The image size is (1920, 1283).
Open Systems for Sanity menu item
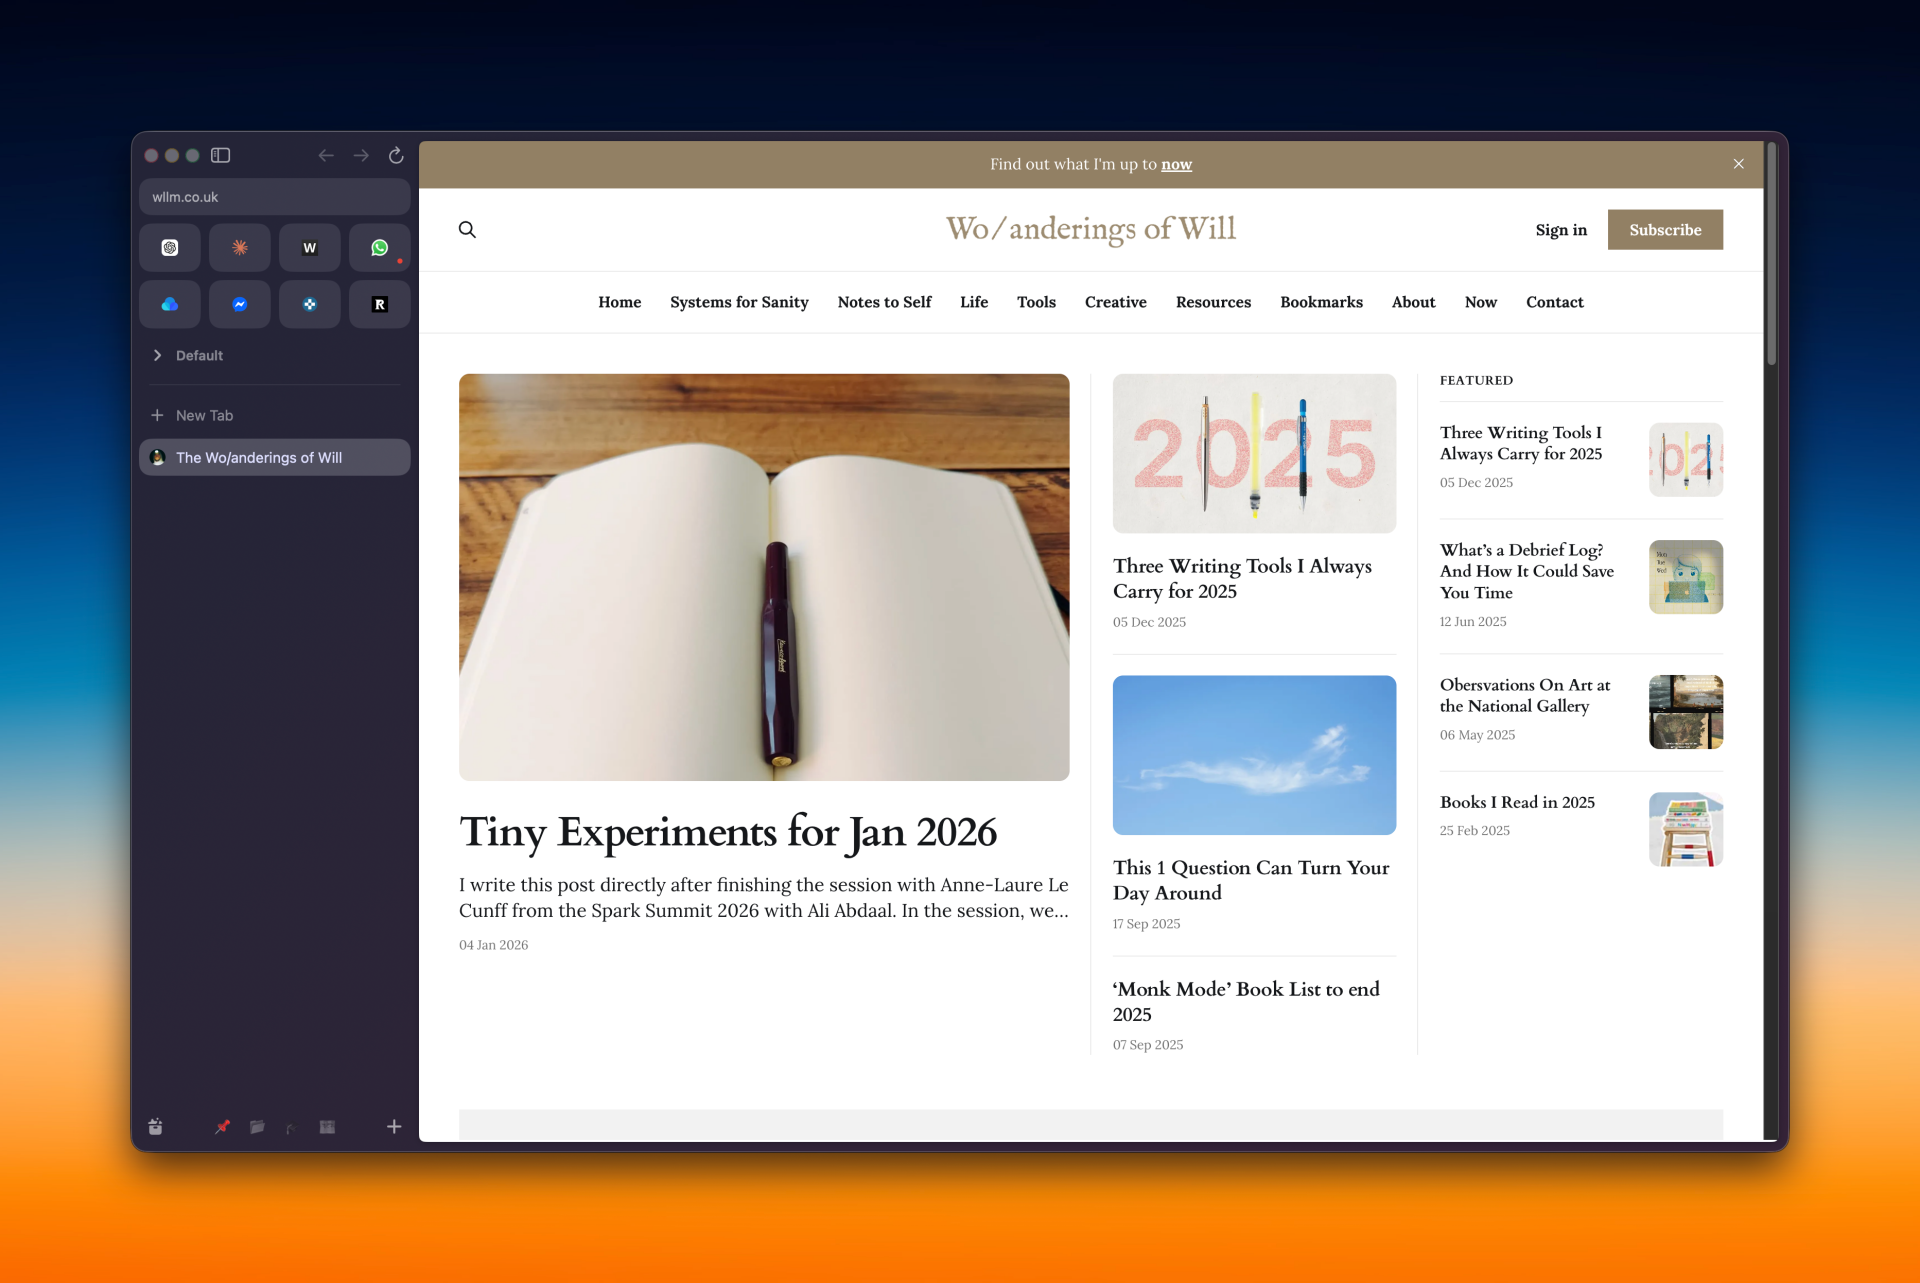[739, 302]
